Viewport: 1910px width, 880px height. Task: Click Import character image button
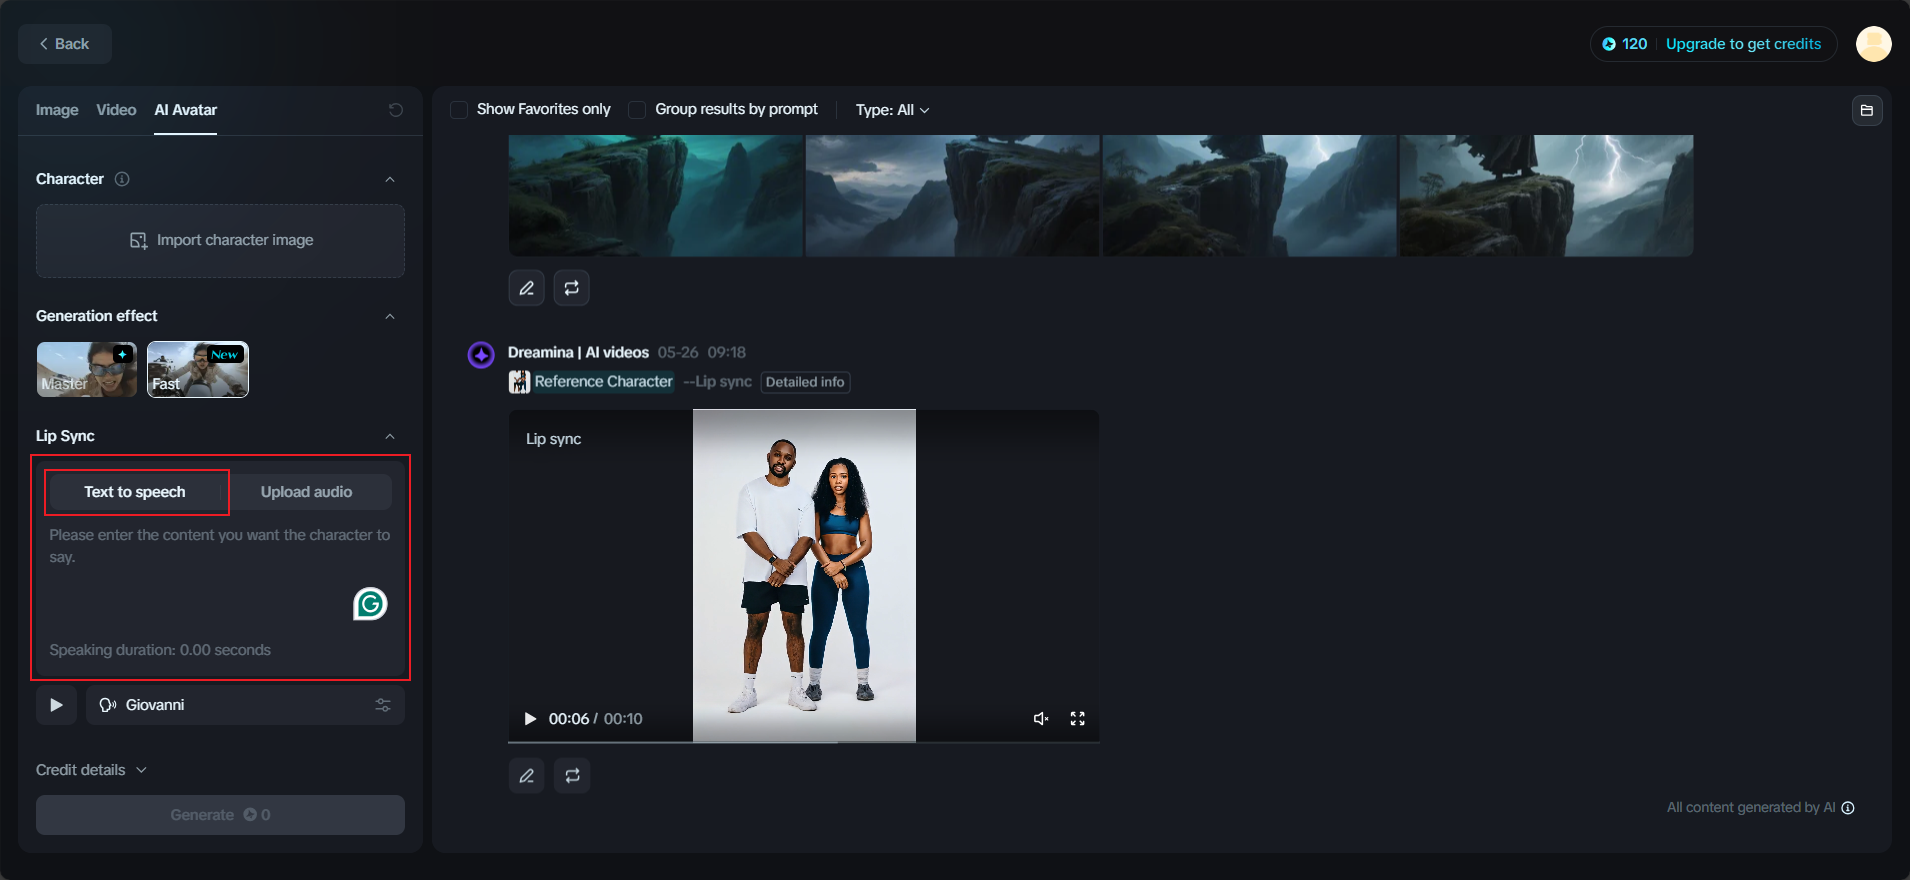[220, 241]
